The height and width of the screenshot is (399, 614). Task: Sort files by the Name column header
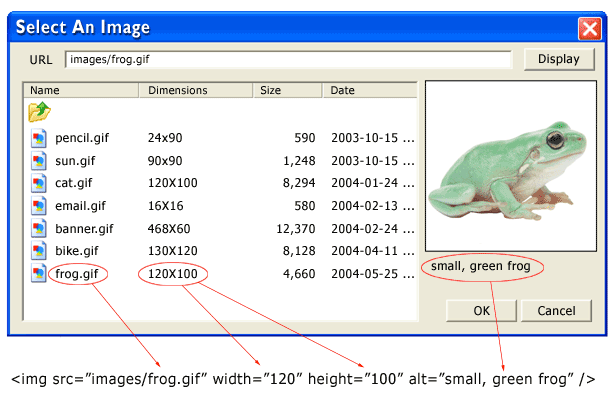(81, 90)
